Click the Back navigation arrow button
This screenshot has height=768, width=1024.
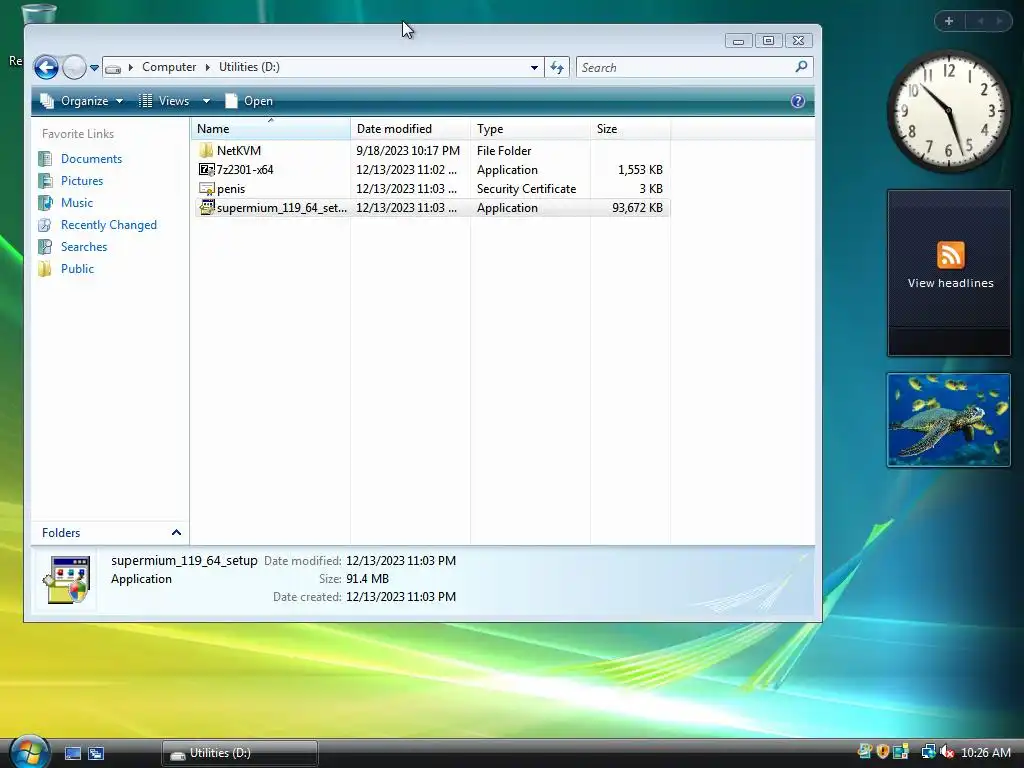click(x=46, y=67)
